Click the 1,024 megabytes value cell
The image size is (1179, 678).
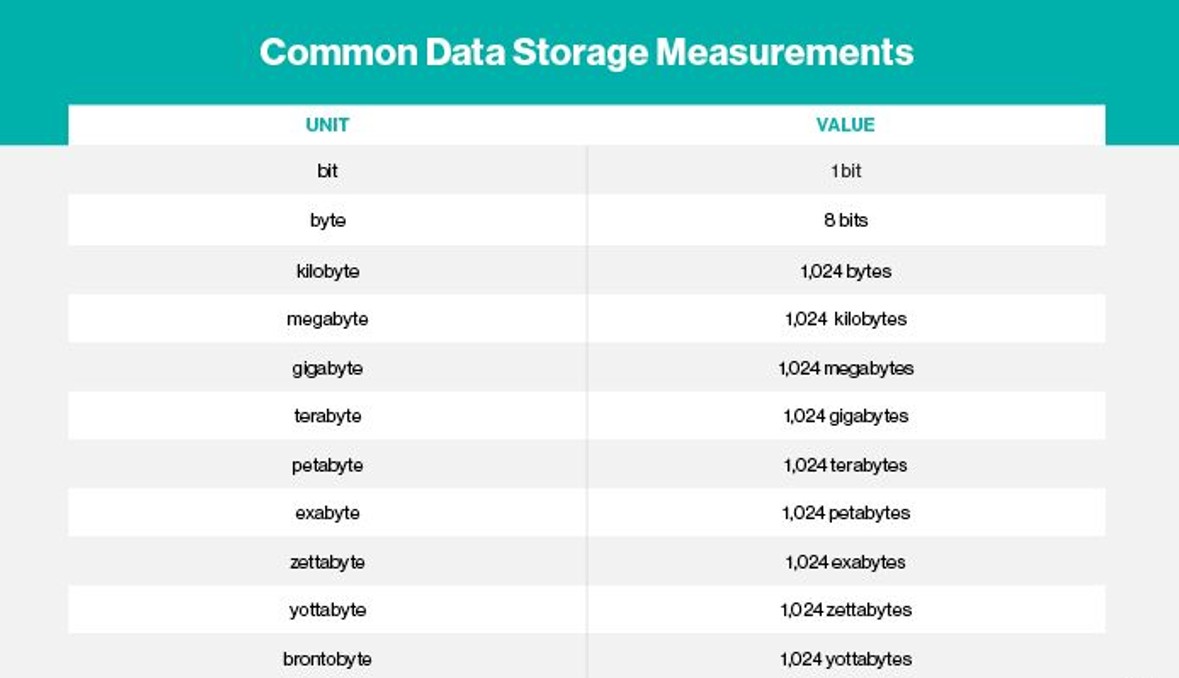click(x=845, y=368)
